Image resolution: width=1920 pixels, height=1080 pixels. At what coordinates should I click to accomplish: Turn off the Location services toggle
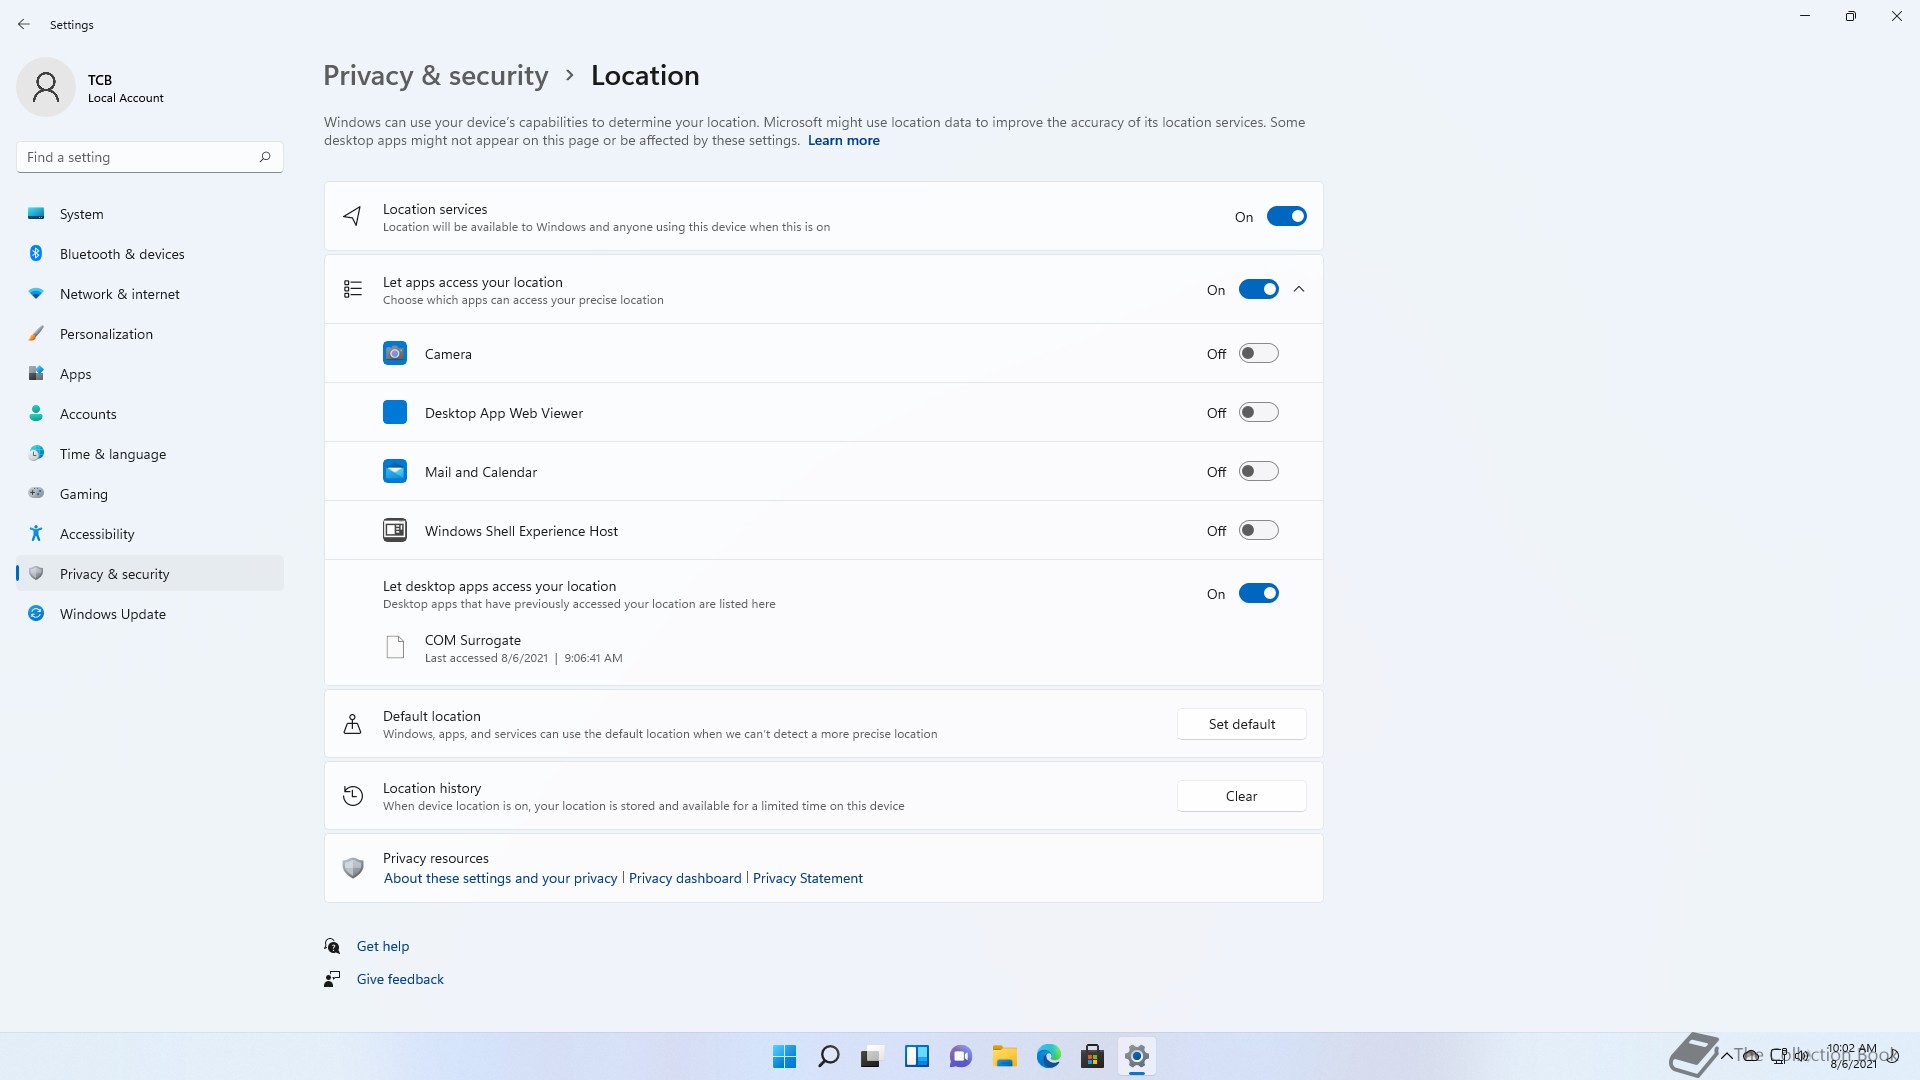pos(1286,216)
